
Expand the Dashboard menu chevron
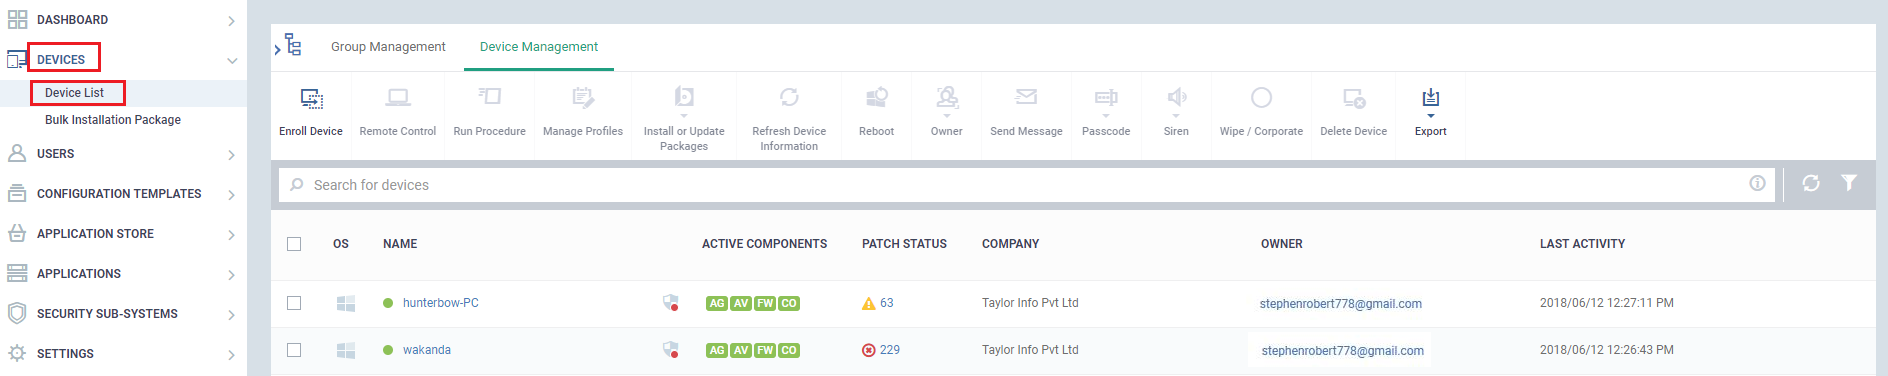[231, 20]
